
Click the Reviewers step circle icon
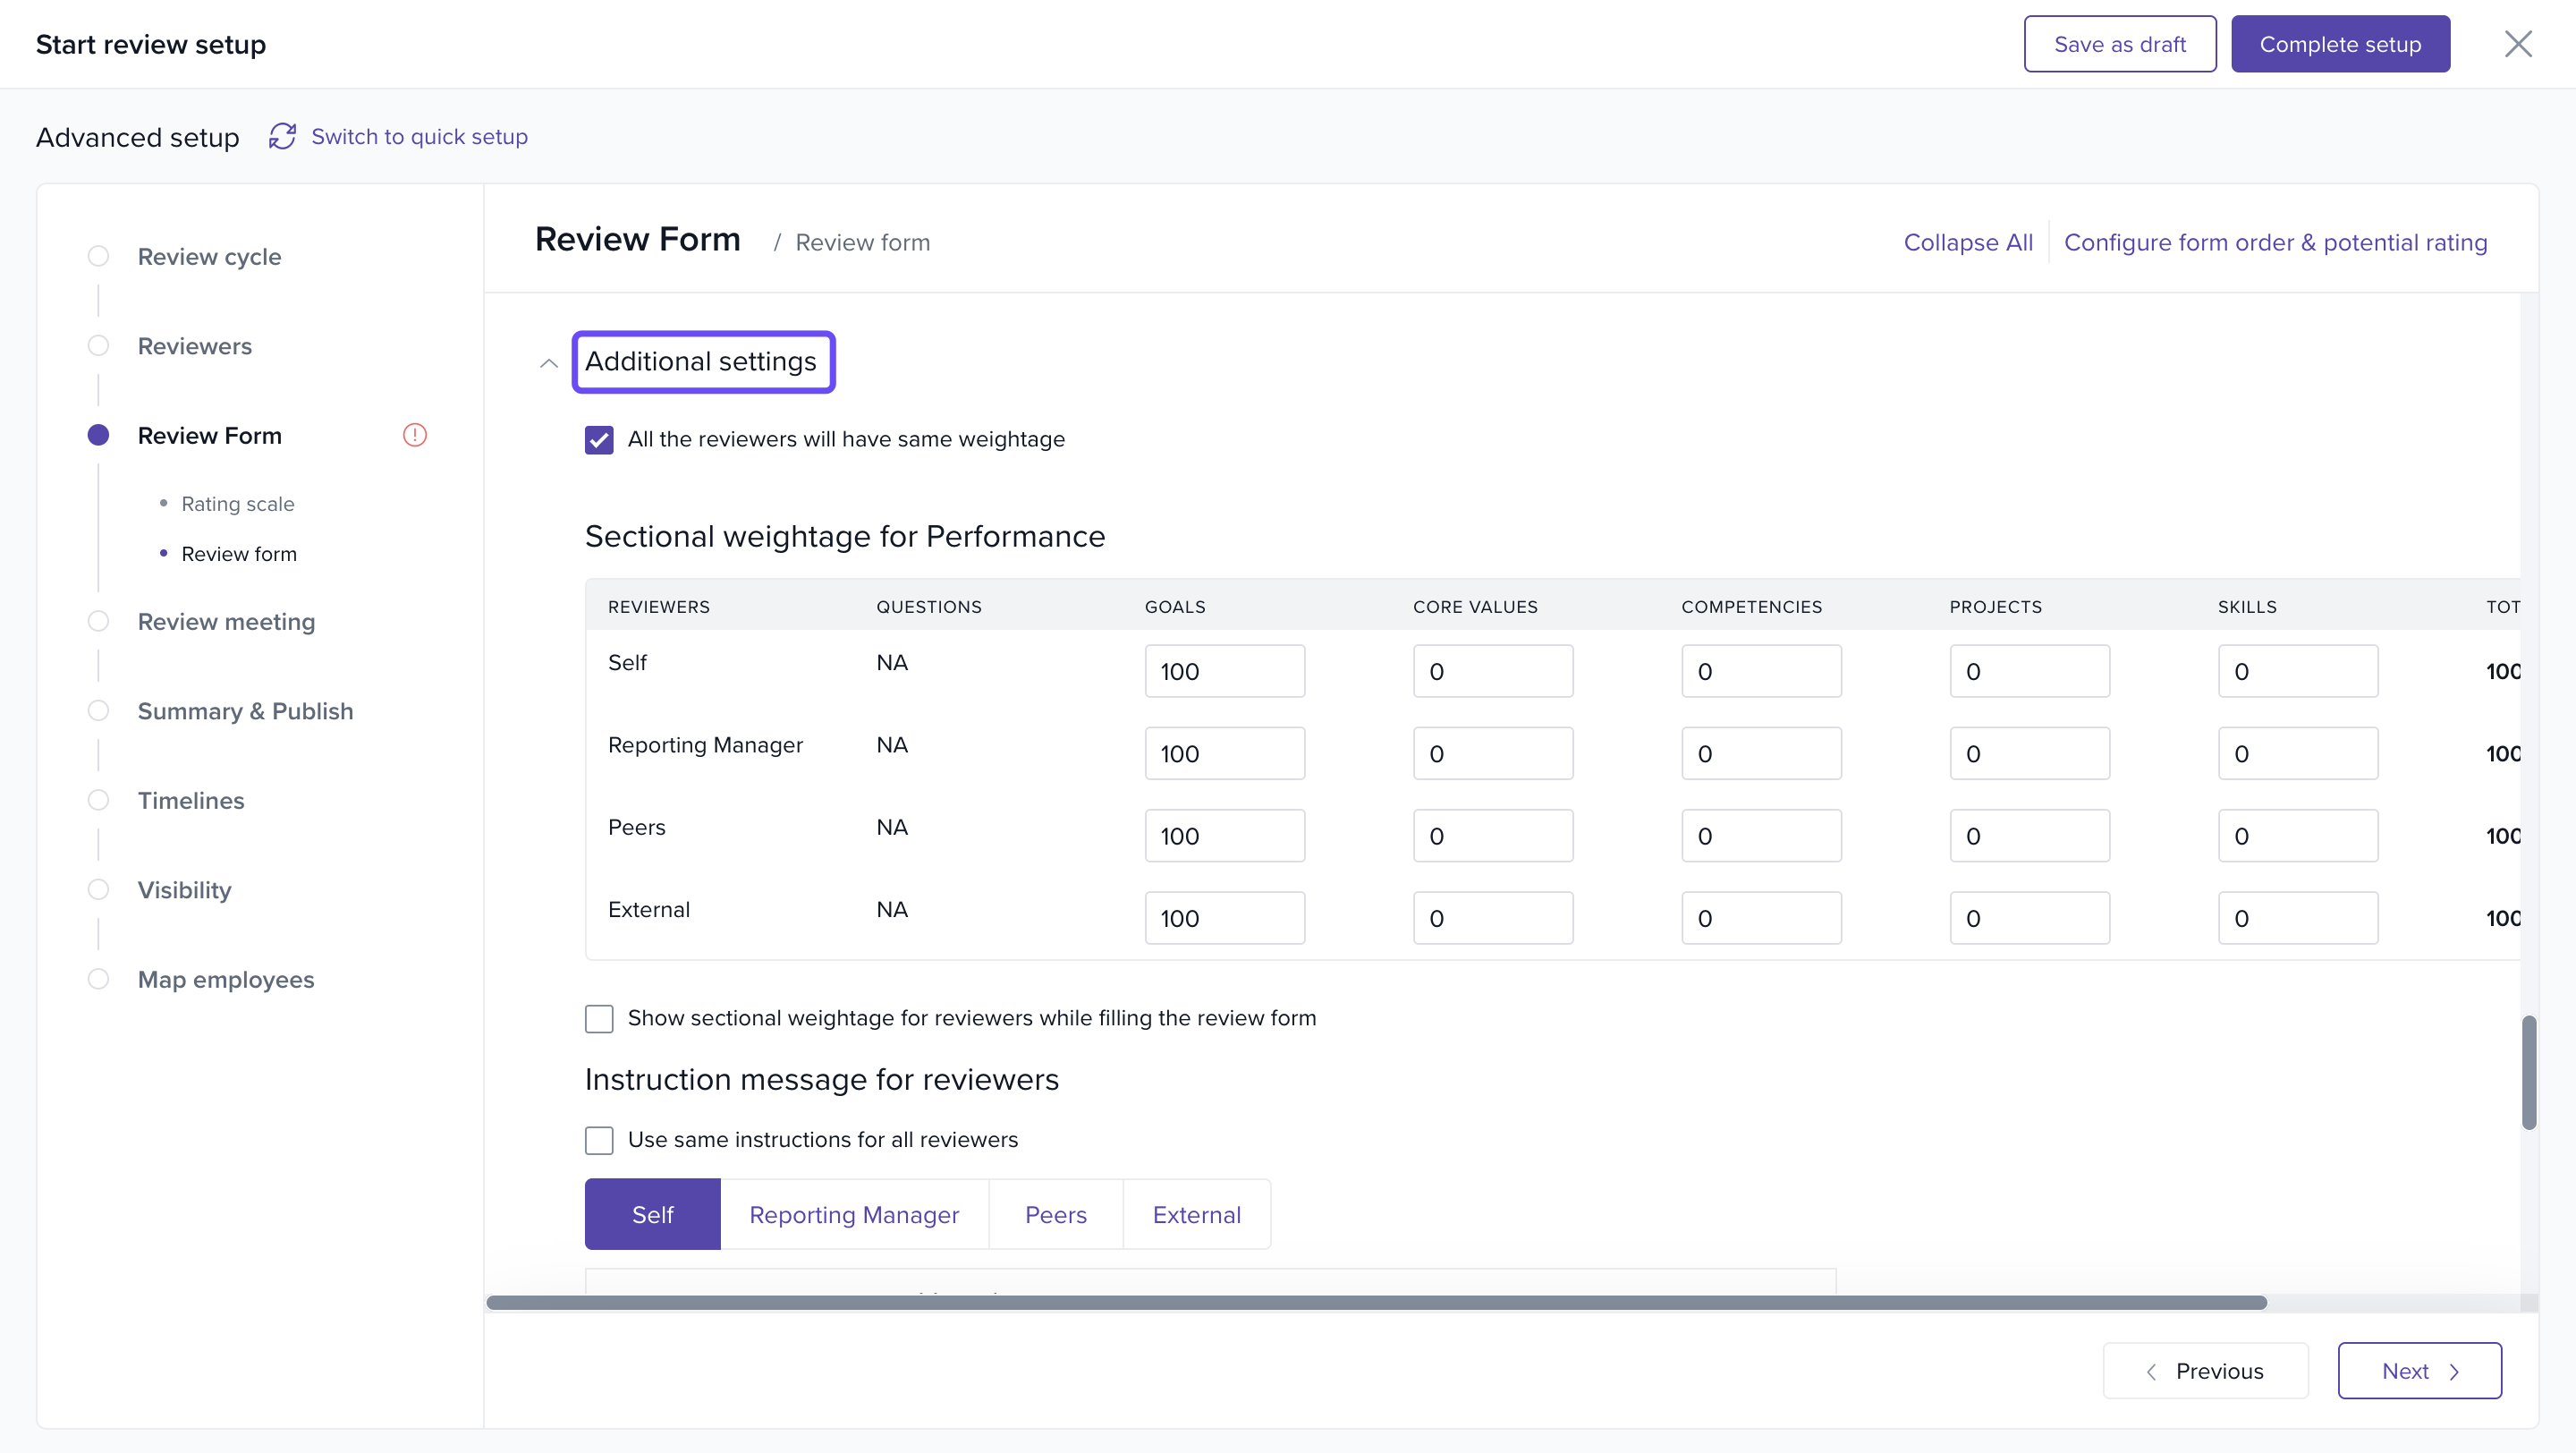[x=98, y=346]
